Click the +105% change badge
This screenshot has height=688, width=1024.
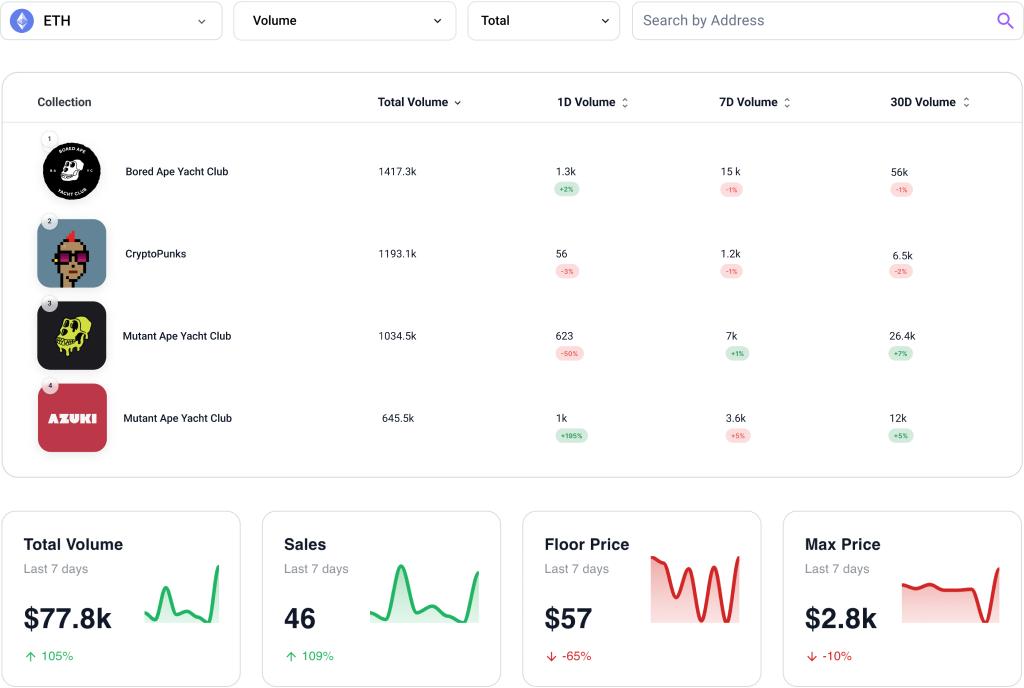tap(571, 436)
